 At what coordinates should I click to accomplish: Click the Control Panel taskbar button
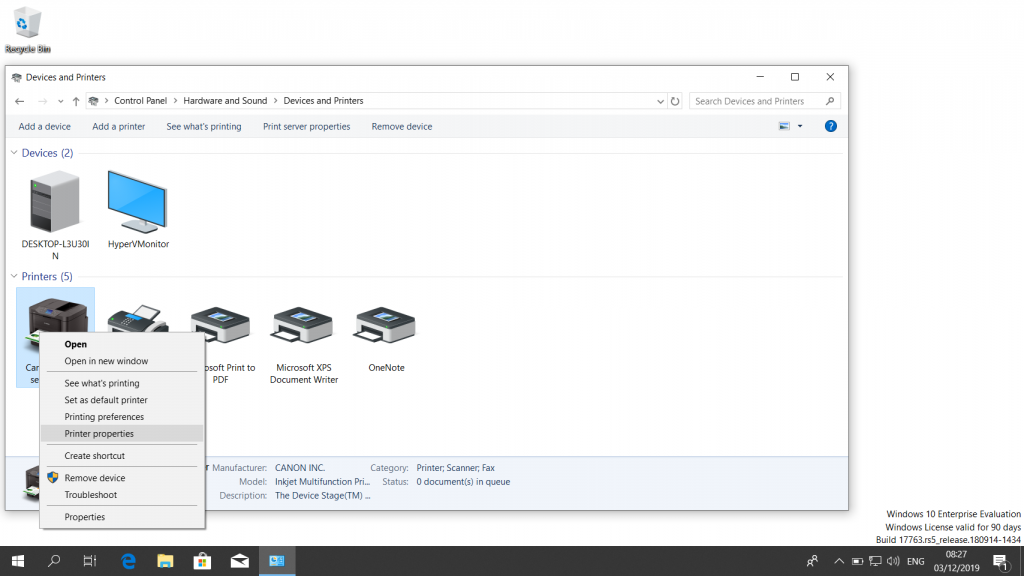[x=277, y=561]
